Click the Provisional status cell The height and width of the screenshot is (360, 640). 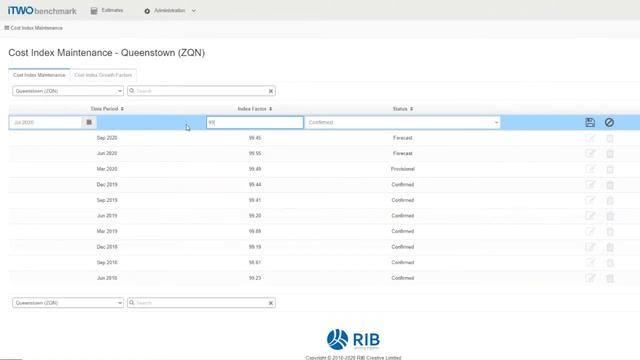pyautogui.click(x=402, y=169)
